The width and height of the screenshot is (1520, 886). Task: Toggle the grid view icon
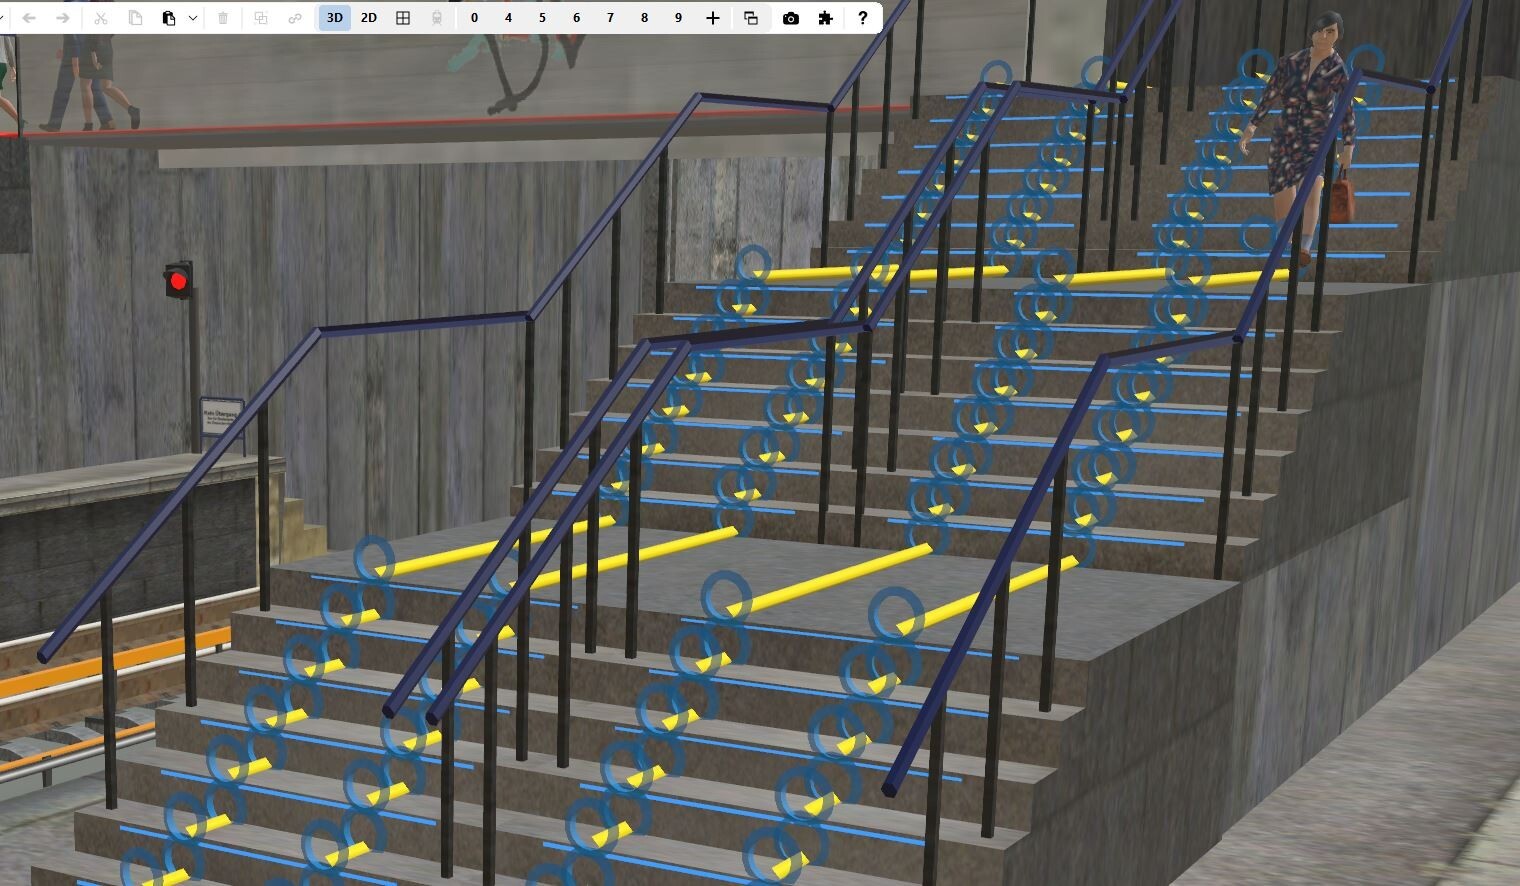tap(403, 18)
